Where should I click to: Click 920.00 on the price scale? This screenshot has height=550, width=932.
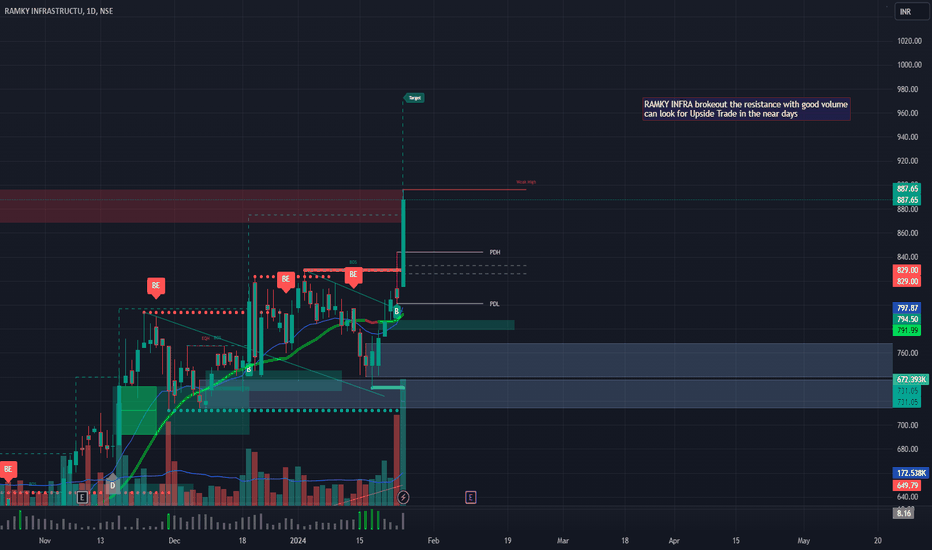click(x=909, y=161)
